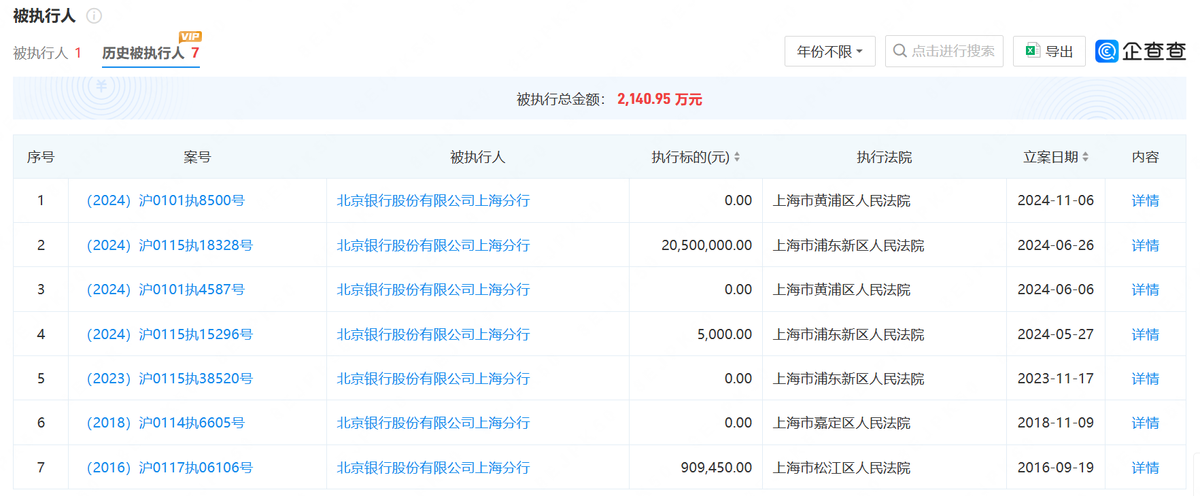Image resolution: width=1200 pixels, height=496 pixels.
Task: Click the 导出 export button
Action: (1049, 51)
